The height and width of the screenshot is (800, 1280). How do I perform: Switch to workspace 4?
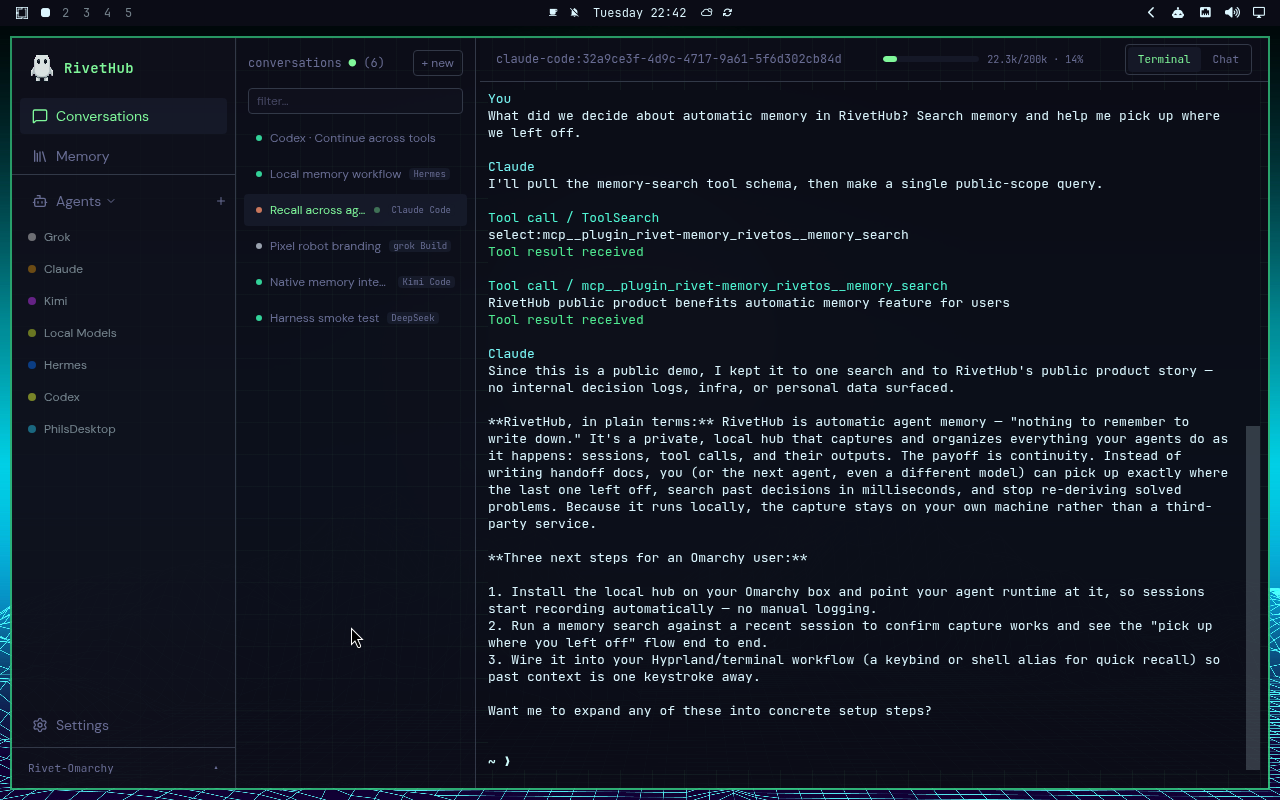(108, 13)
